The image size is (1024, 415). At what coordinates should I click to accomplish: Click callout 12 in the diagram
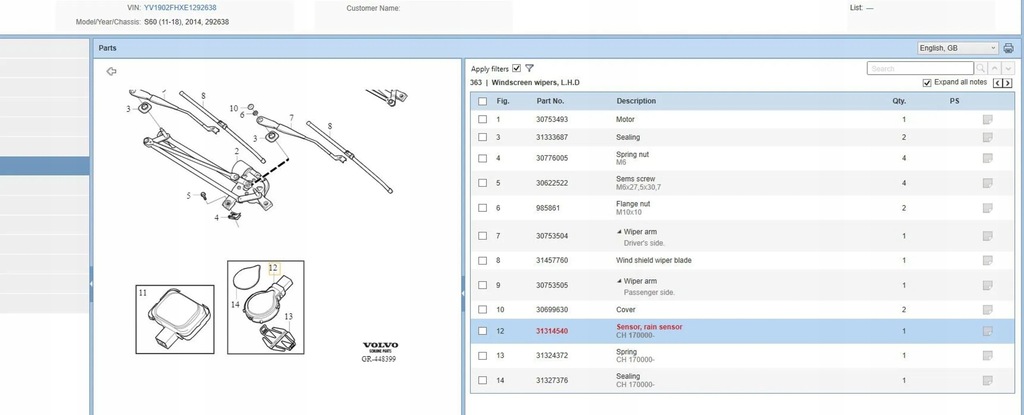coord(273,268)
